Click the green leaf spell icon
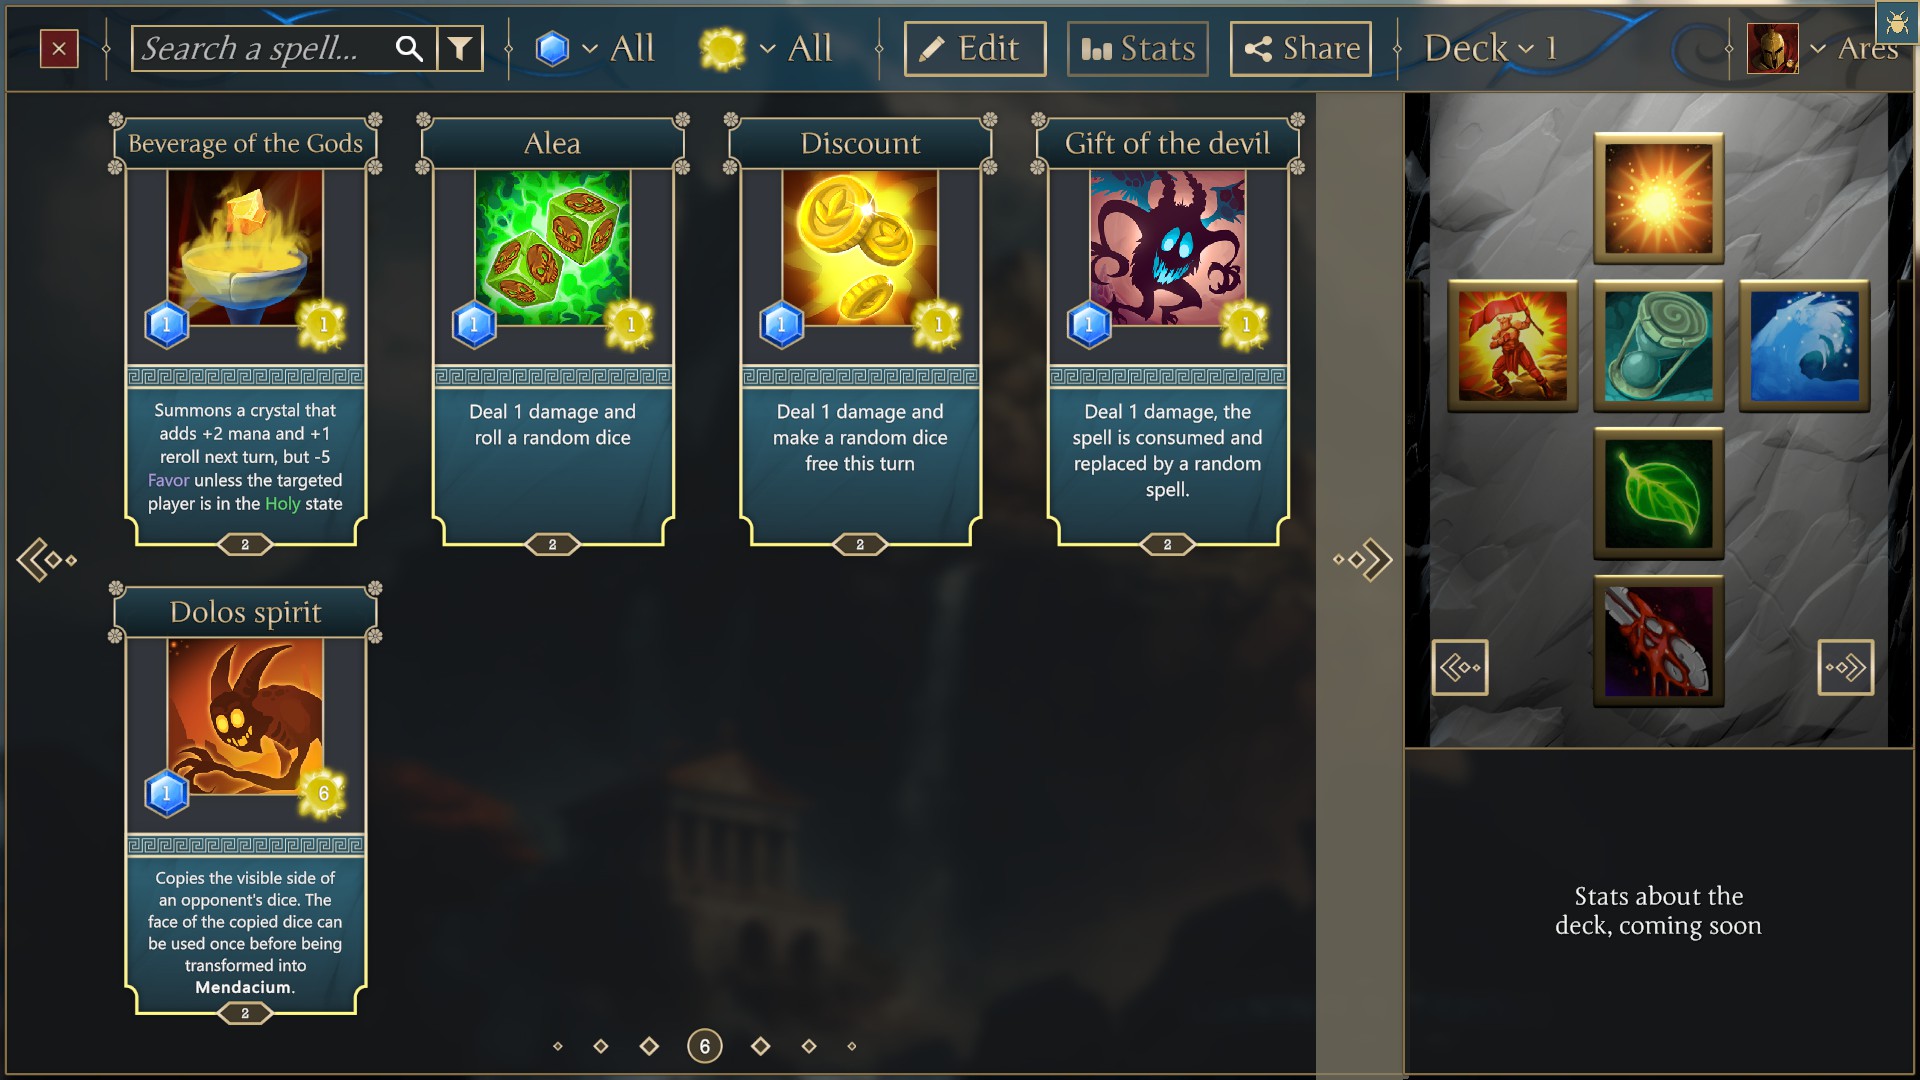Screen dimensions: 1920x1080 [x=1658, y=493]
